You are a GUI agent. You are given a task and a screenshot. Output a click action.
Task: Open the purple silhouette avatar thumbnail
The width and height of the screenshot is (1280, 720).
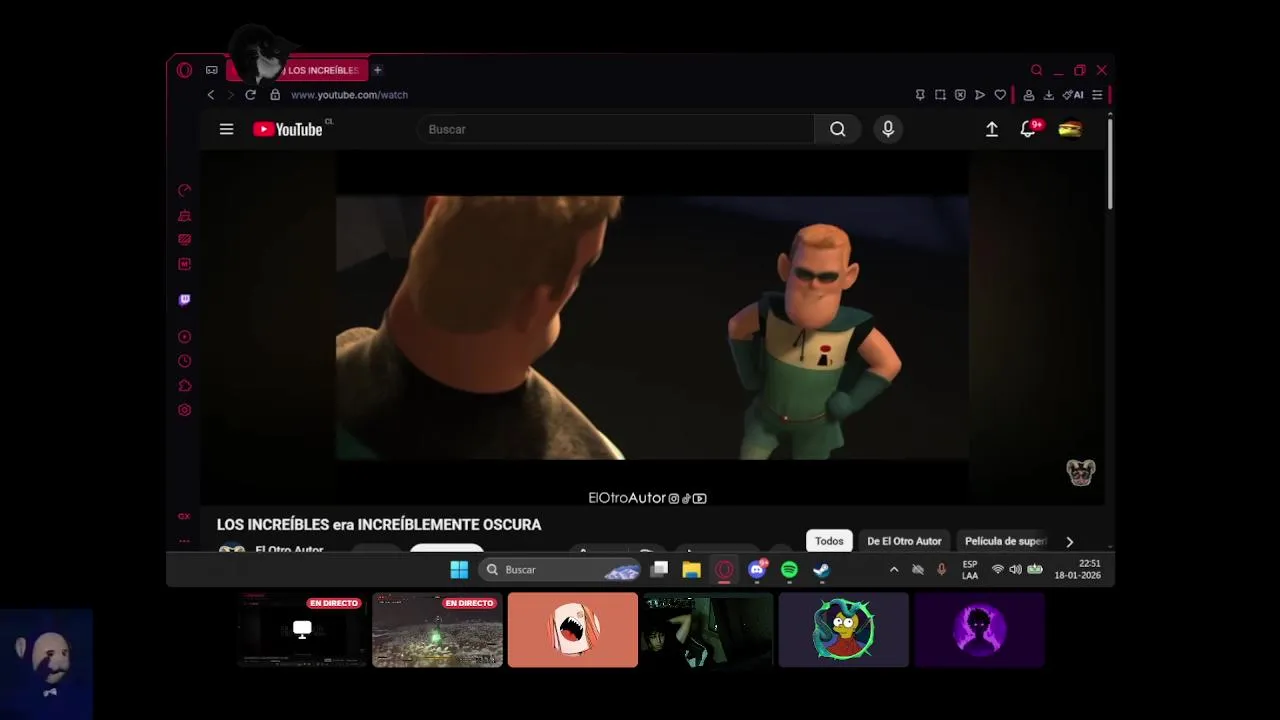979,630
